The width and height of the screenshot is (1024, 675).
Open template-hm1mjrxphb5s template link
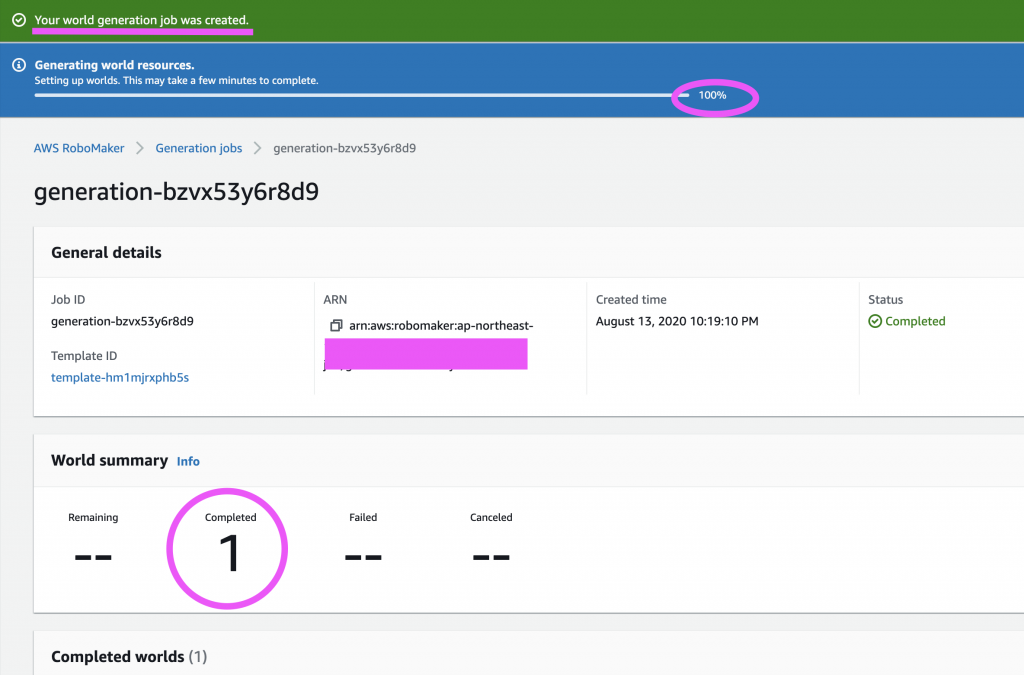tap(120, 377)
